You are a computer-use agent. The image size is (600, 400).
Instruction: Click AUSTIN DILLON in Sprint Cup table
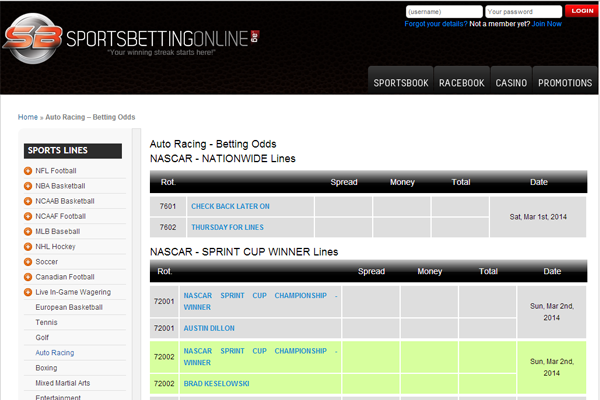209,328
